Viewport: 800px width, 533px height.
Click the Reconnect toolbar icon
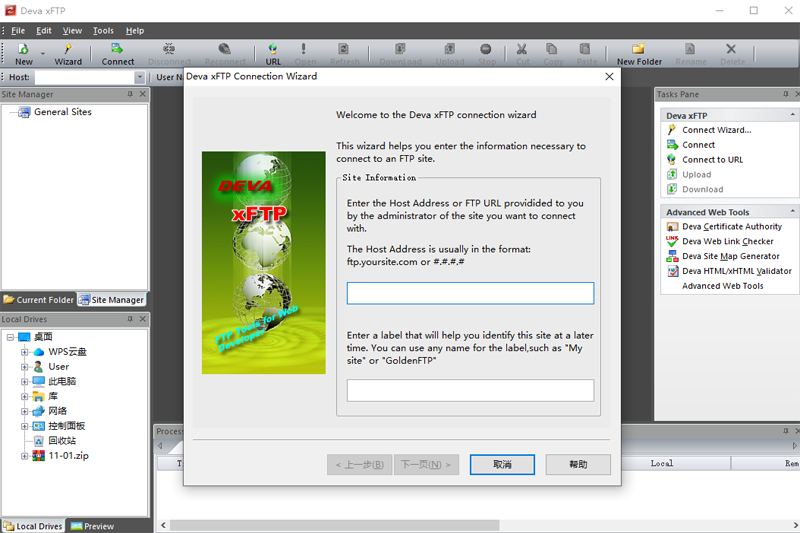[x=224, y=54]
